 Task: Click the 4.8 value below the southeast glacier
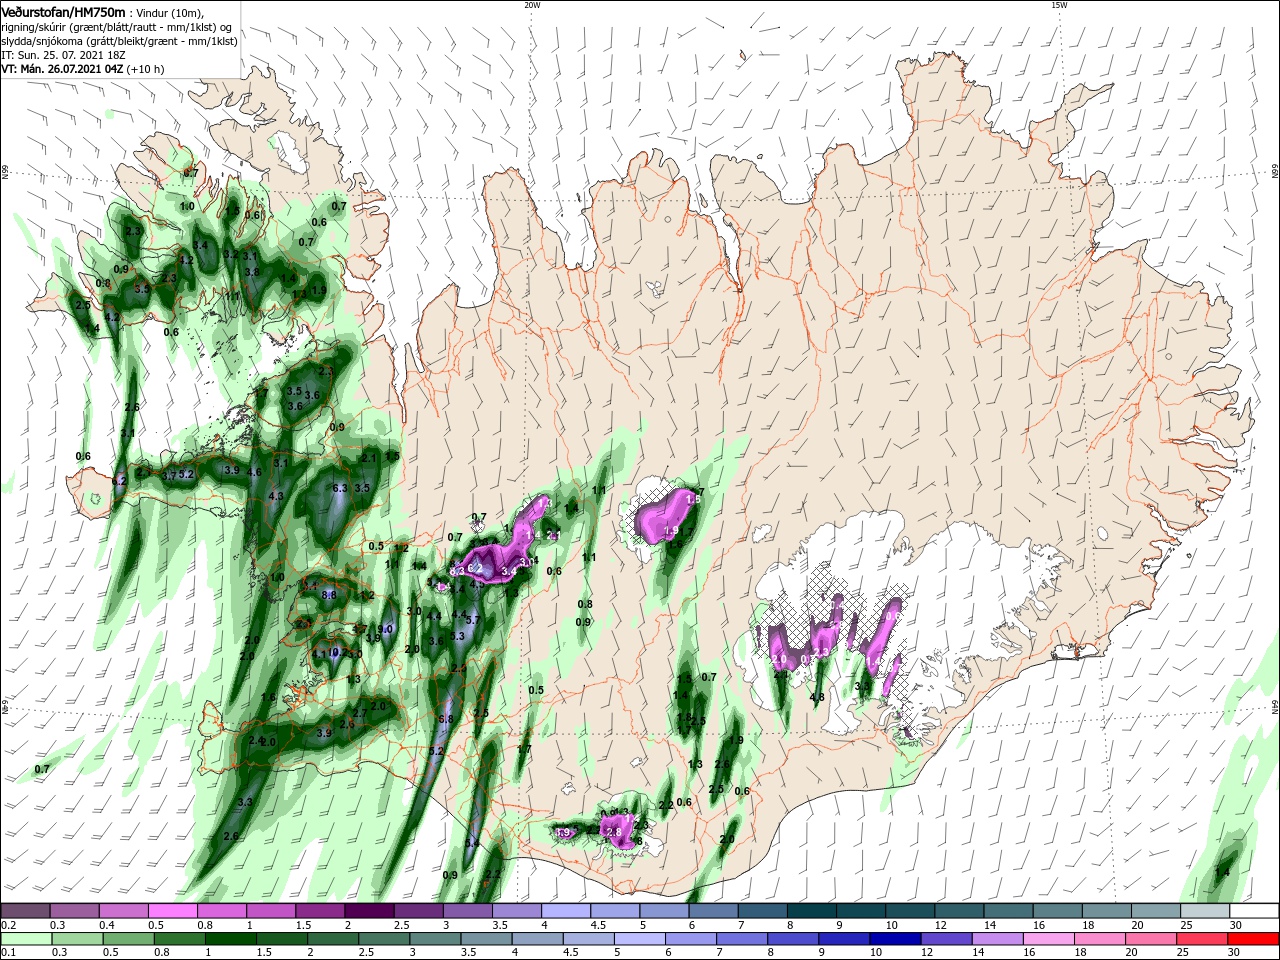coord(817,697)
